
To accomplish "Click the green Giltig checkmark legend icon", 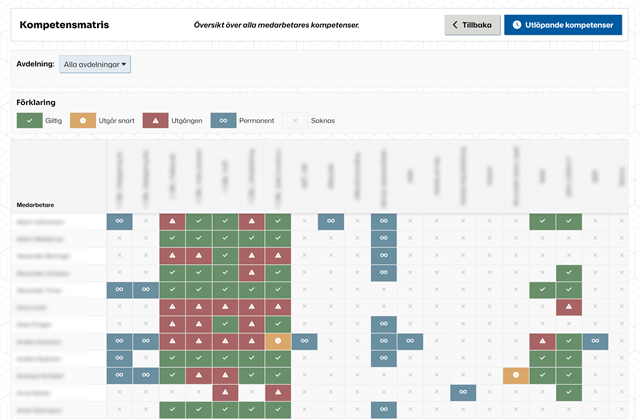I will [29, 120].
